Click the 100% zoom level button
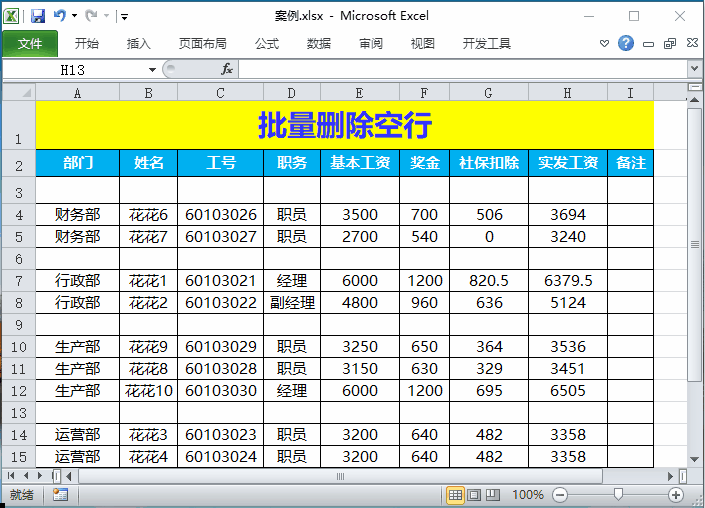 [528, 495]
